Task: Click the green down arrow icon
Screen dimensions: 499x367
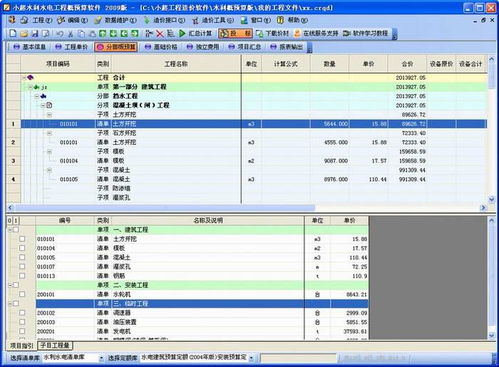Action: (113, 33)
